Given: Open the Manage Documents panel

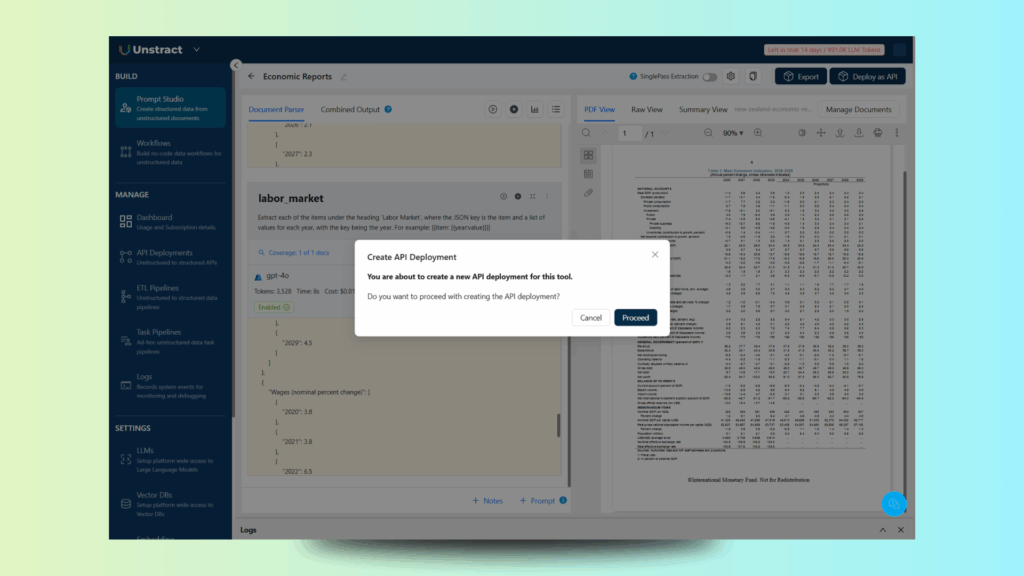Looking at the screenshot, I should pyautogui.click(x=858, y=109).
